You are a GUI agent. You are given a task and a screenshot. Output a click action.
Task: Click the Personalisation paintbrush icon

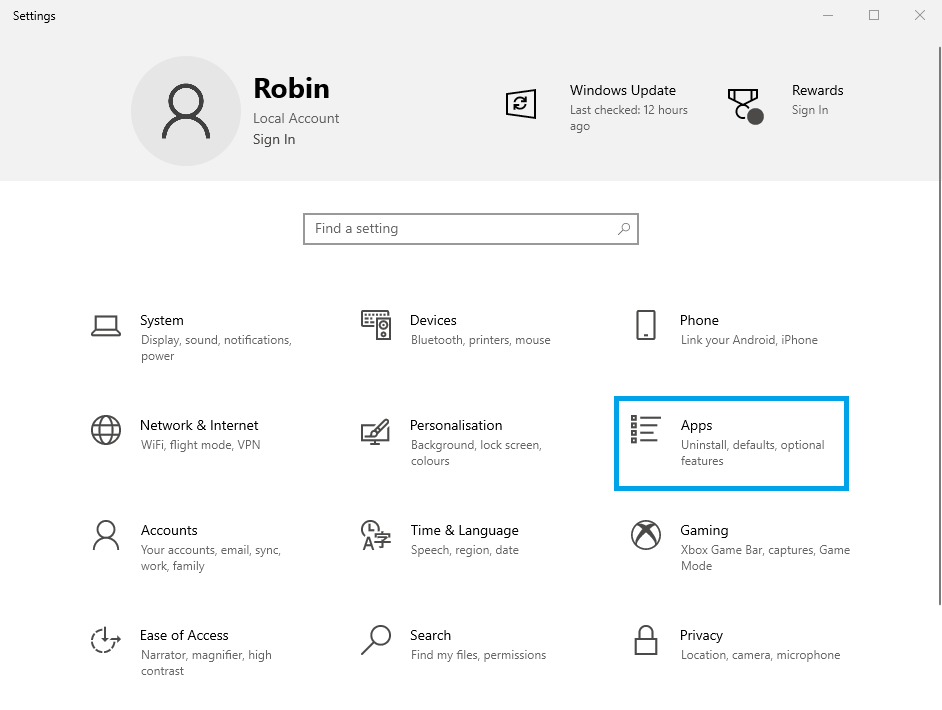(x=376, y=431)
